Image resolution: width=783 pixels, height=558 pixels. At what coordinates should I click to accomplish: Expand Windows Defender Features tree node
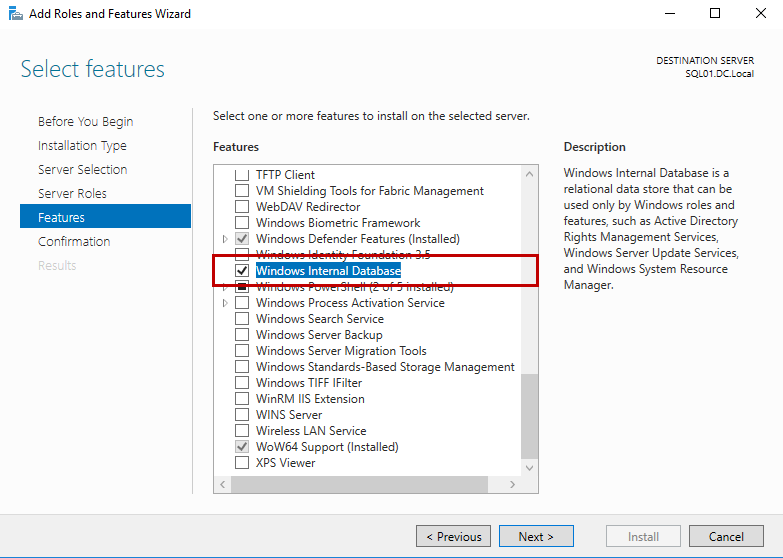click(225, 239)
